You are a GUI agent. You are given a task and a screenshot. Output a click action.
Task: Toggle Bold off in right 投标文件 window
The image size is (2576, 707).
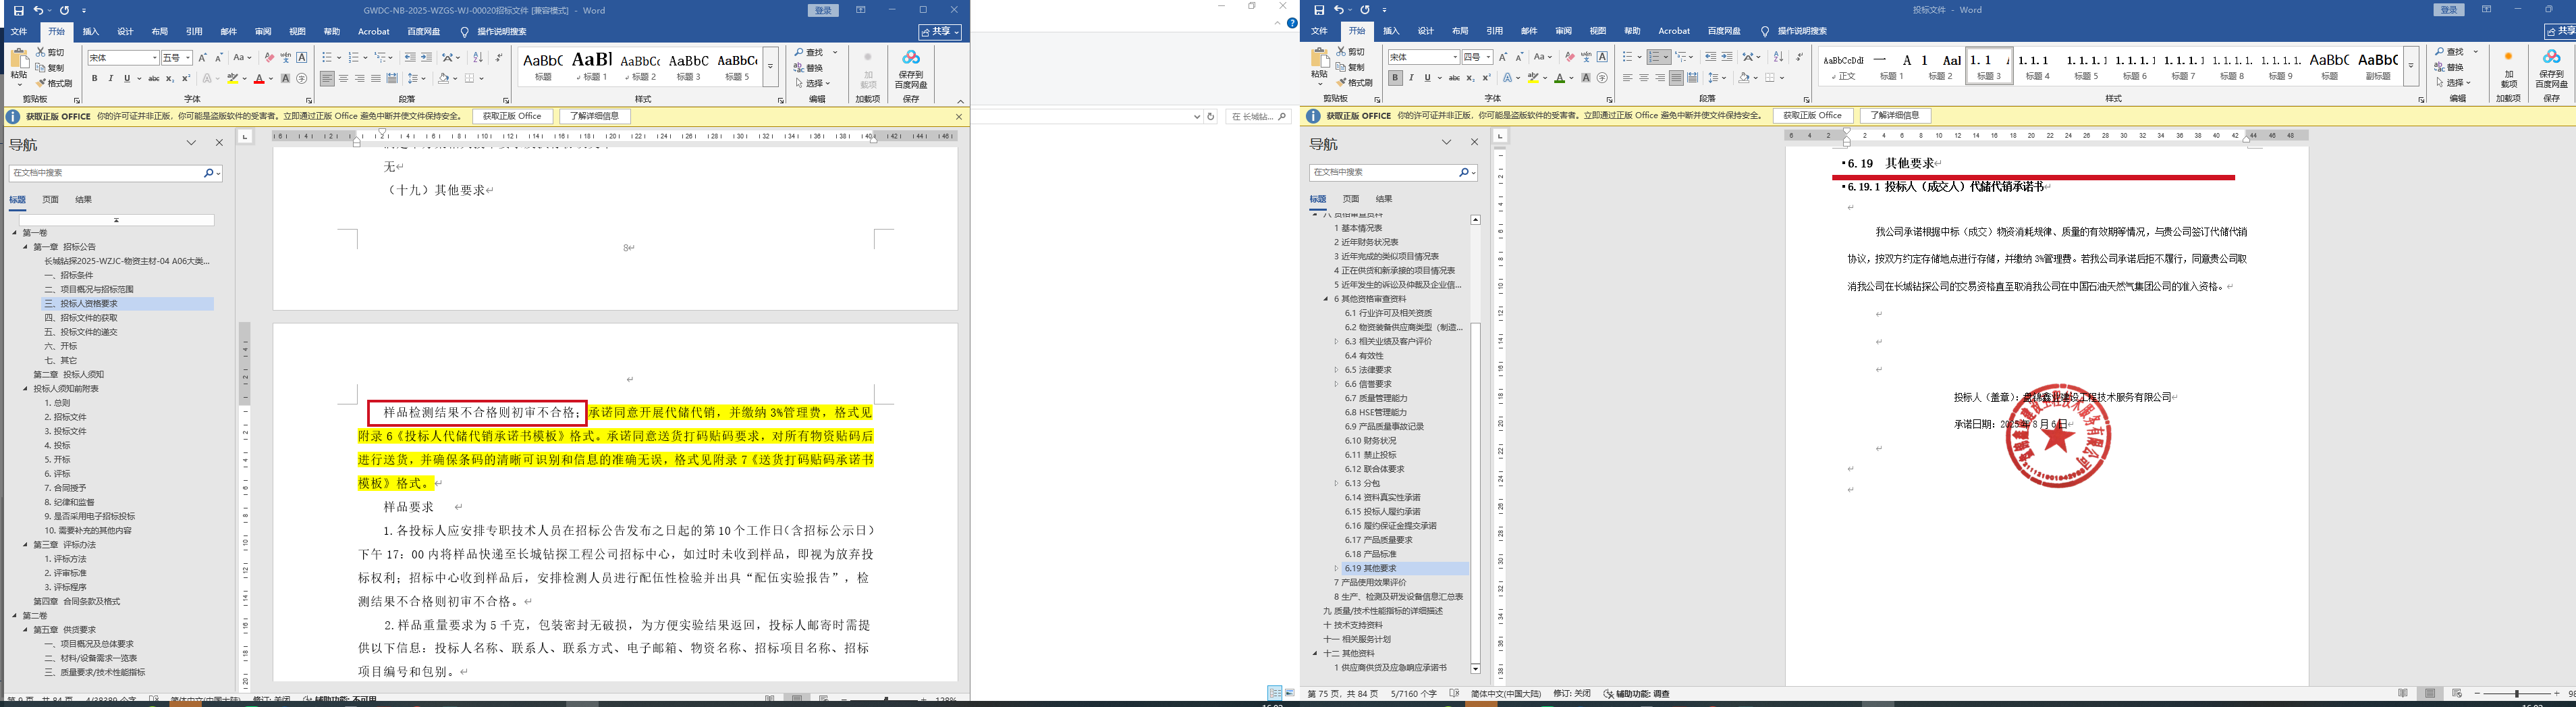1395,78
